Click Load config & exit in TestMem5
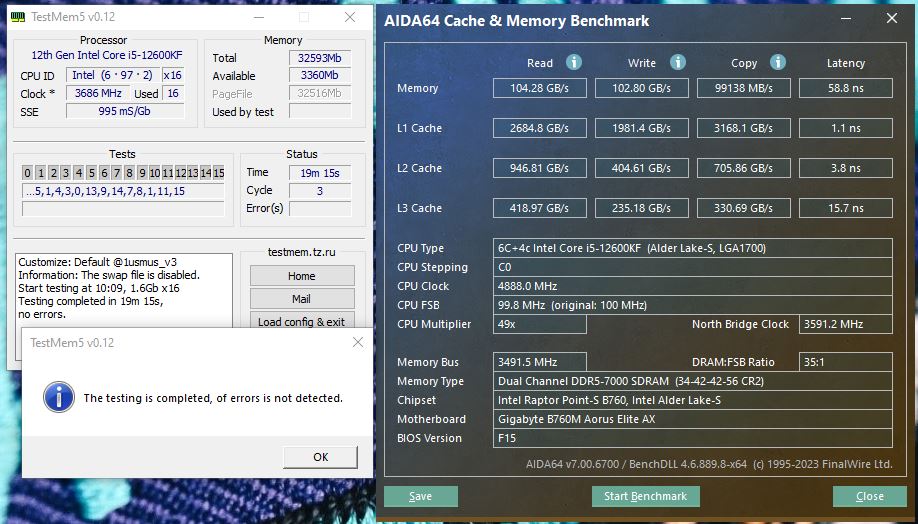 302,321
